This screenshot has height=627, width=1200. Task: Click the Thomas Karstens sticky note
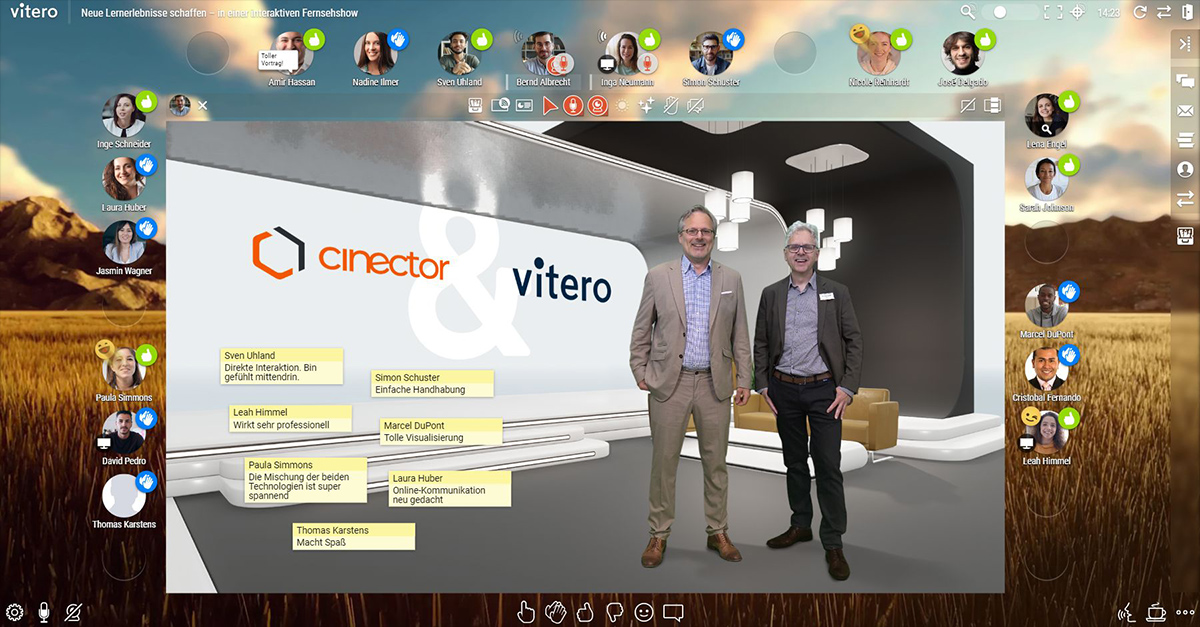pyautogui.click(x=353, y=536)
